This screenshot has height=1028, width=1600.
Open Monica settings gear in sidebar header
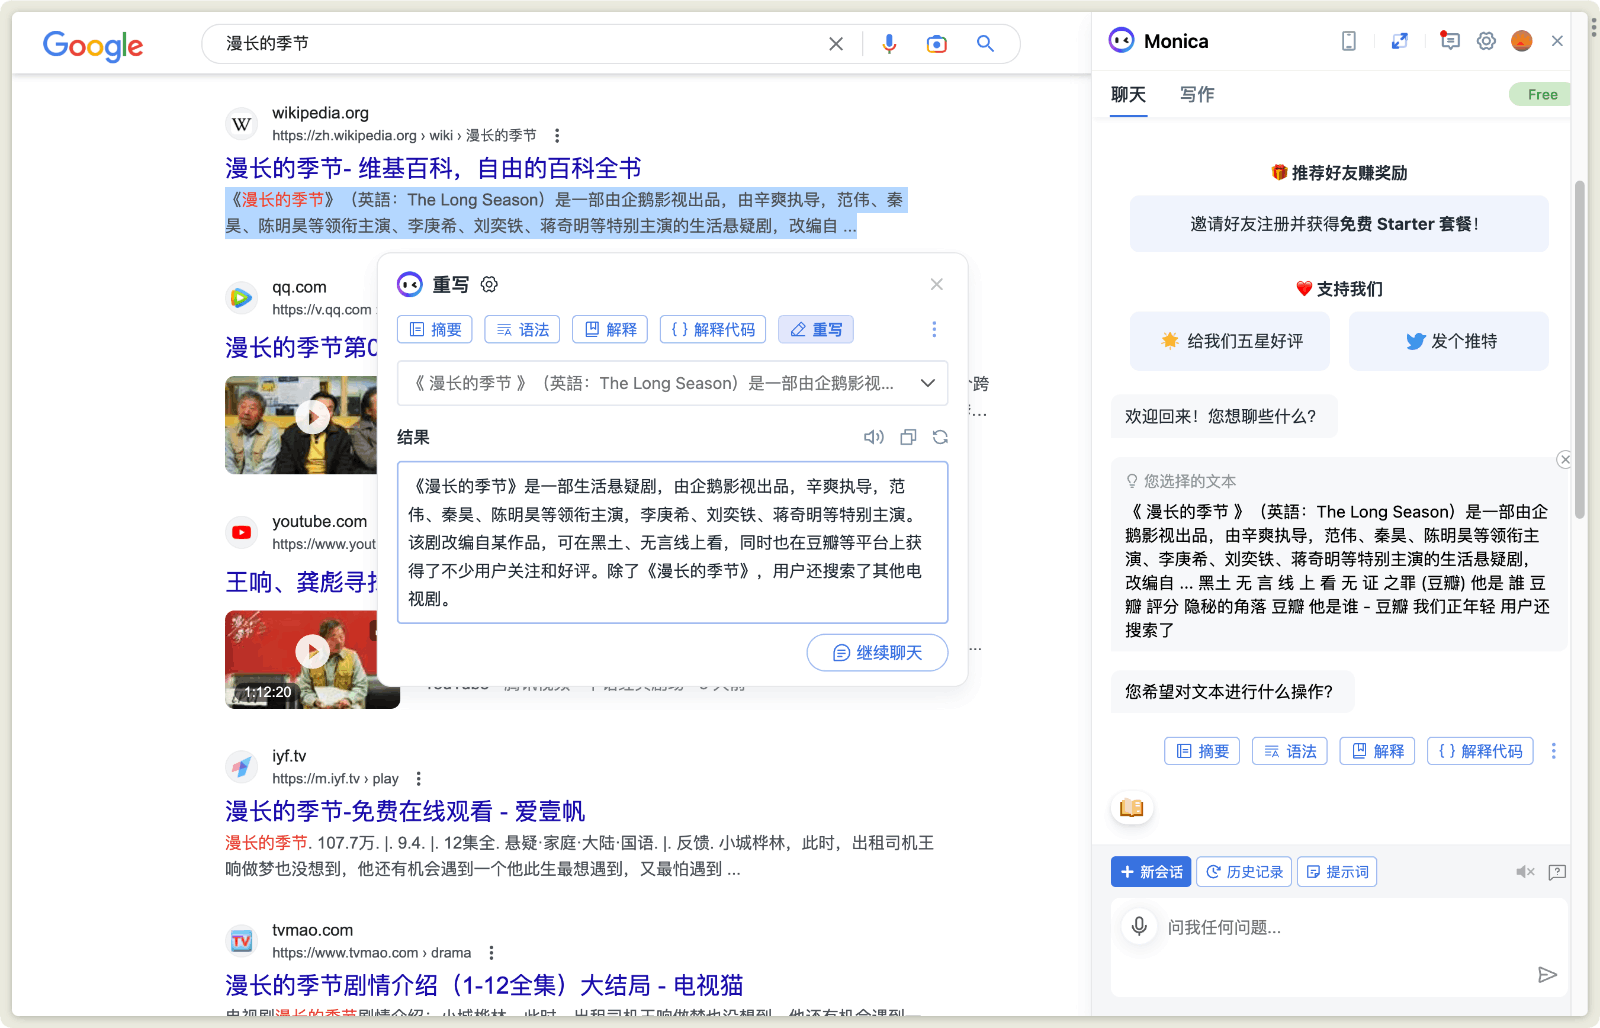1486,41
